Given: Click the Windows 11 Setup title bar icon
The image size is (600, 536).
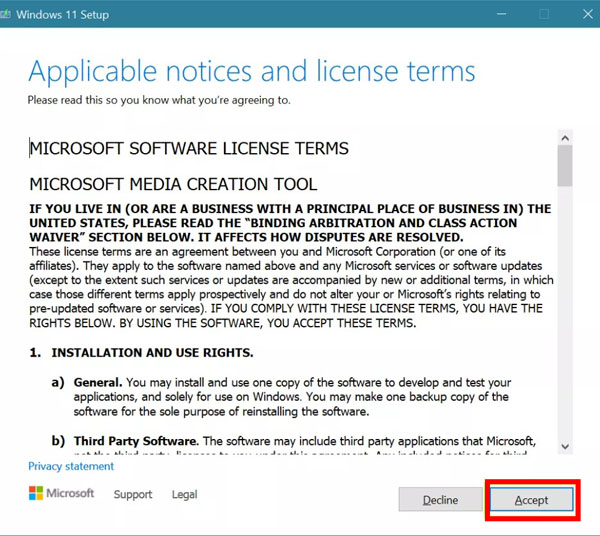Looking at the screenshot, I should [5, 15].
